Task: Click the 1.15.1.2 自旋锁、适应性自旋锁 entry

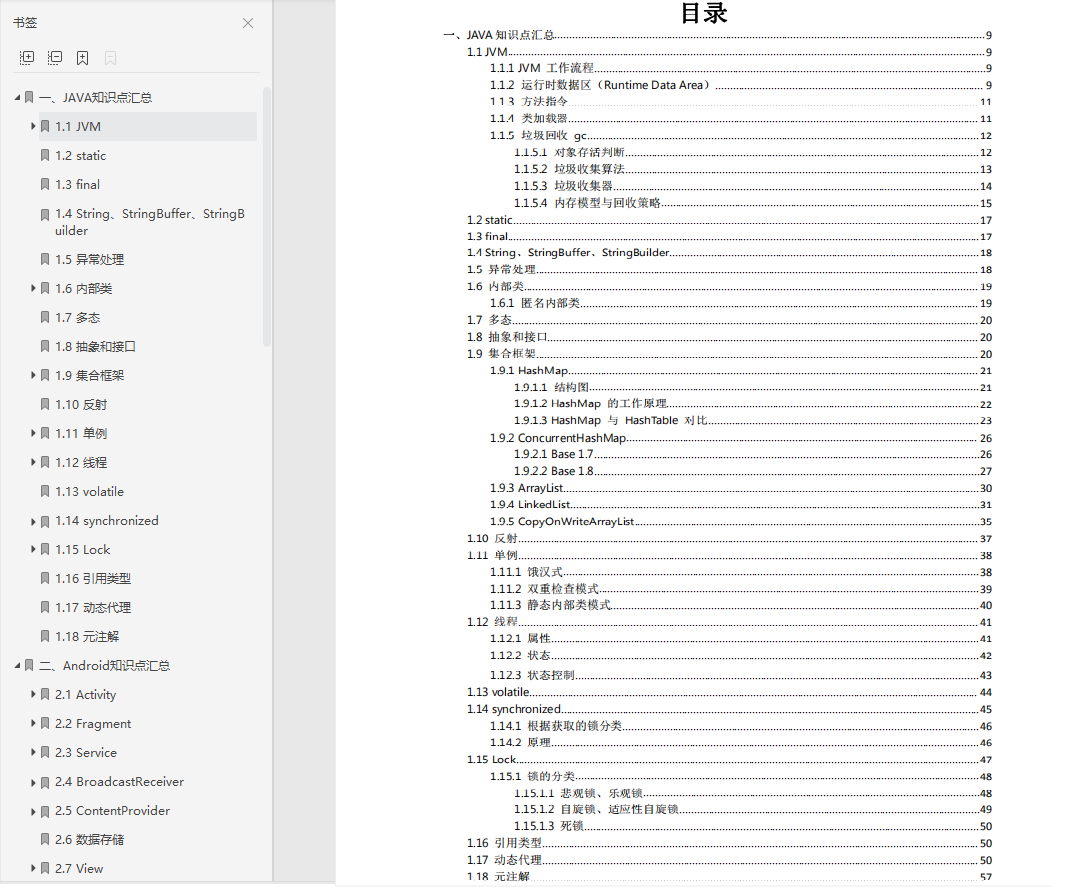Action: point(752,810)
